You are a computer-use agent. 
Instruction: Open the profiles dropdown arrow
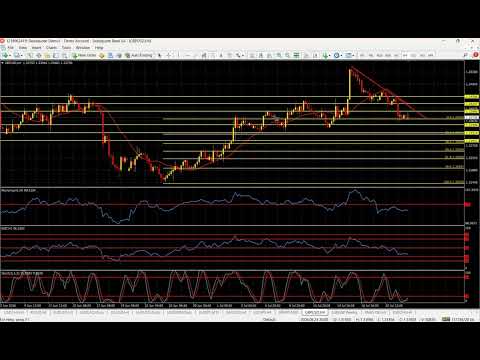point(22,55)
